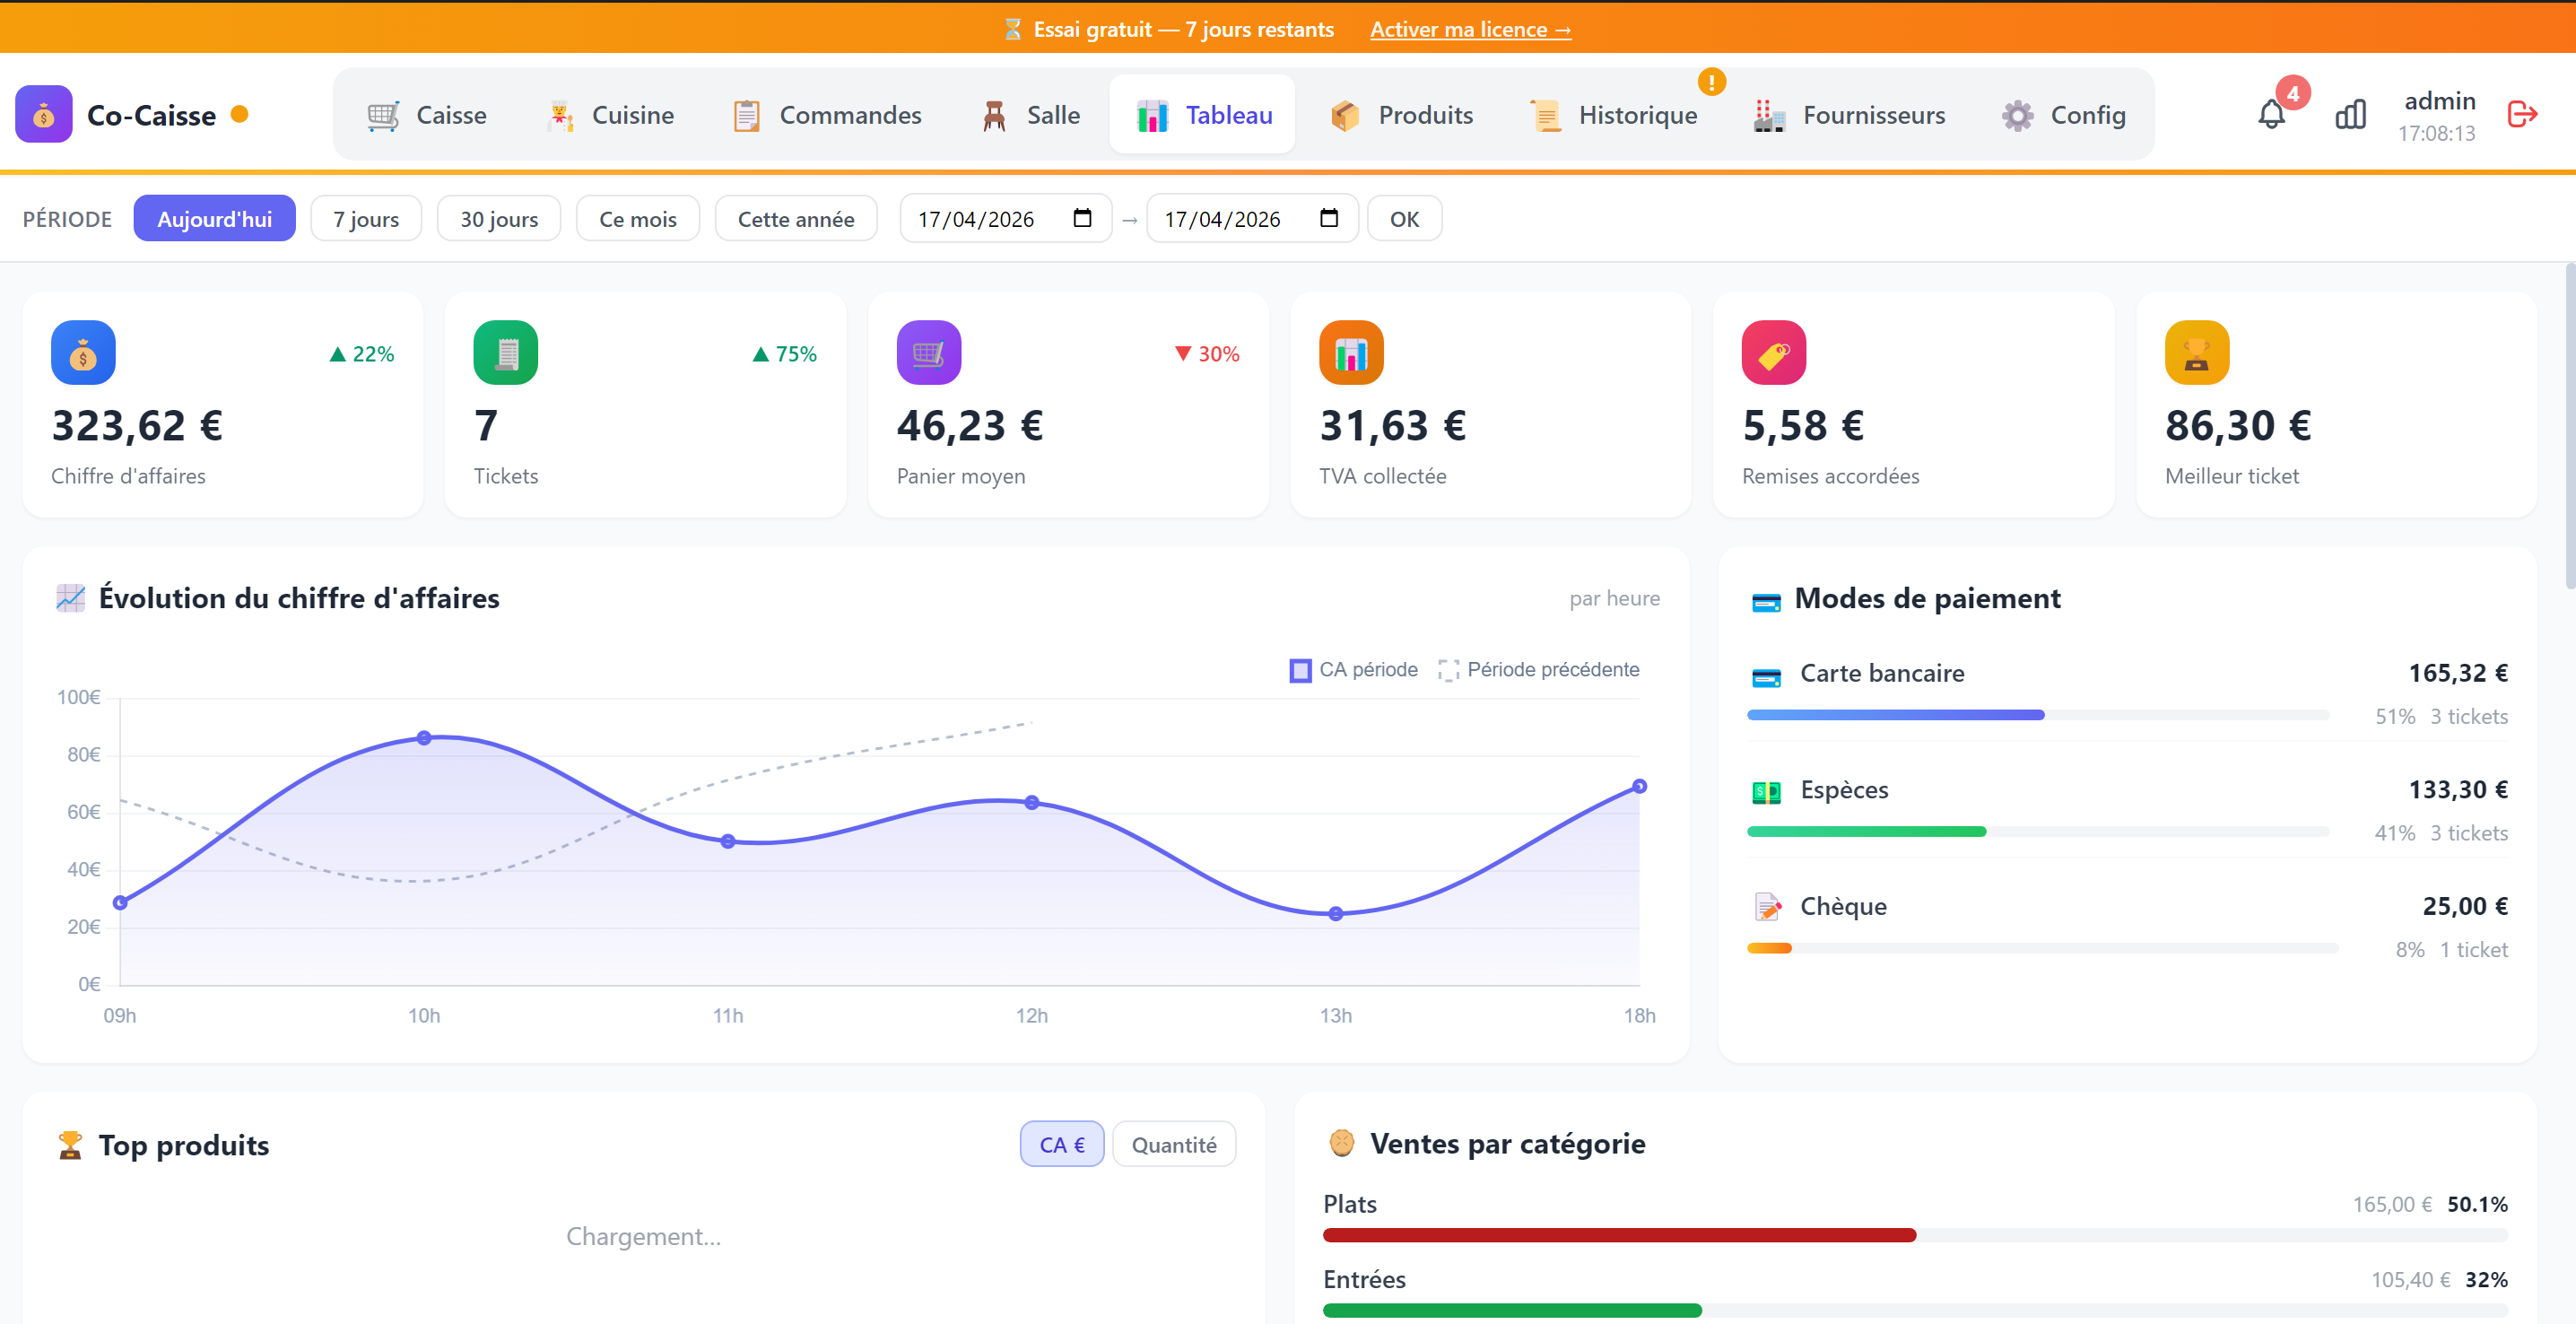
Task: Keep CA € sorting enabled for Top produits
Action: (x=1061, y=1143)
